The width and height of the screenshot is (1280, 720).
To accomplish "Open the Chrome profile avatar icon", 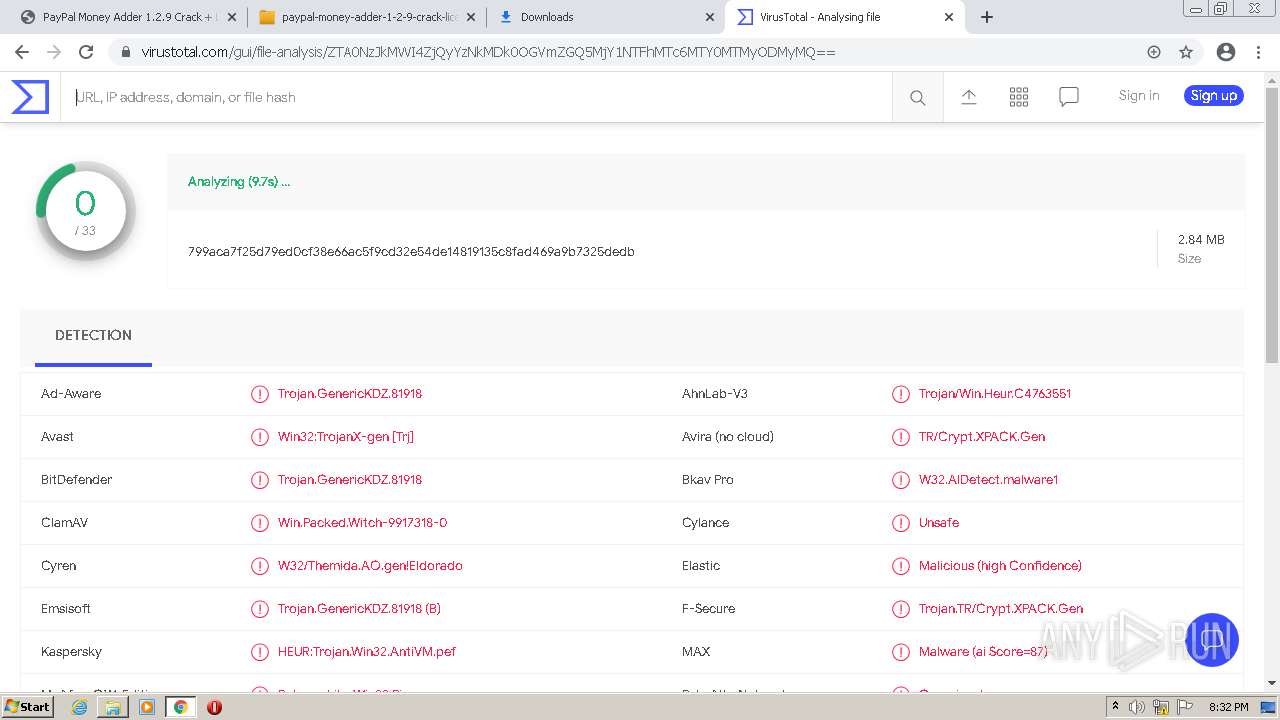I will pos(1226,52).
